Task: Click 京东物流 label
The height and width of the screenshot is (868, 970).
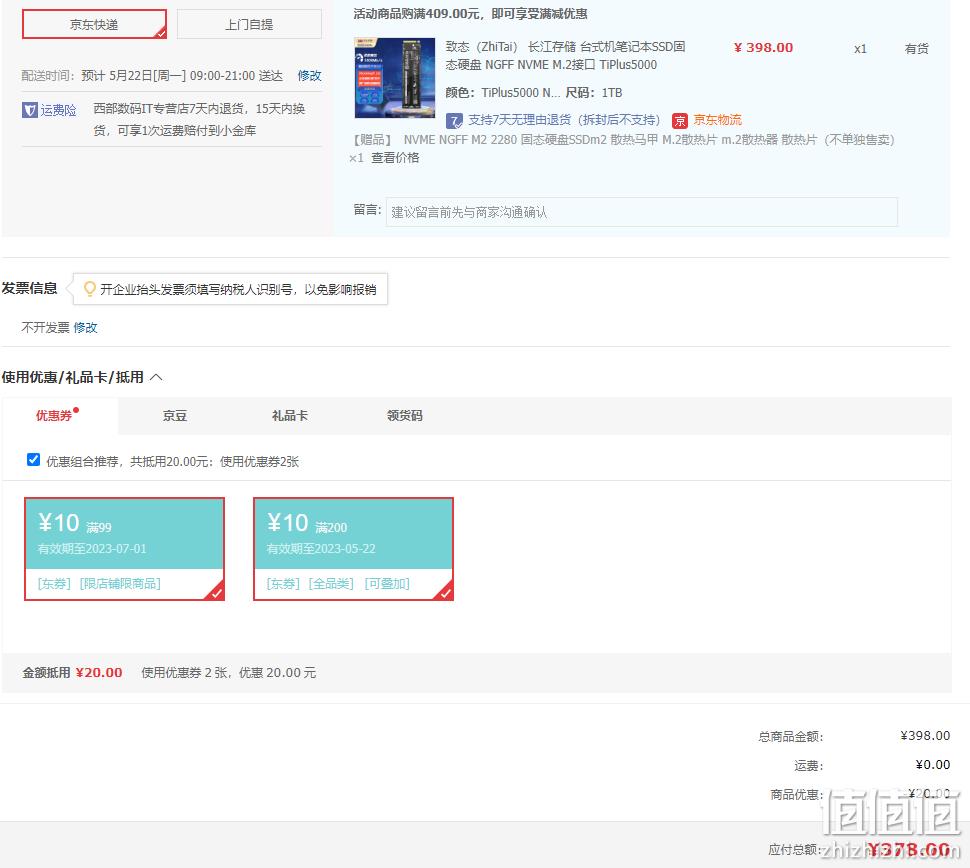Action: [717, 119]
